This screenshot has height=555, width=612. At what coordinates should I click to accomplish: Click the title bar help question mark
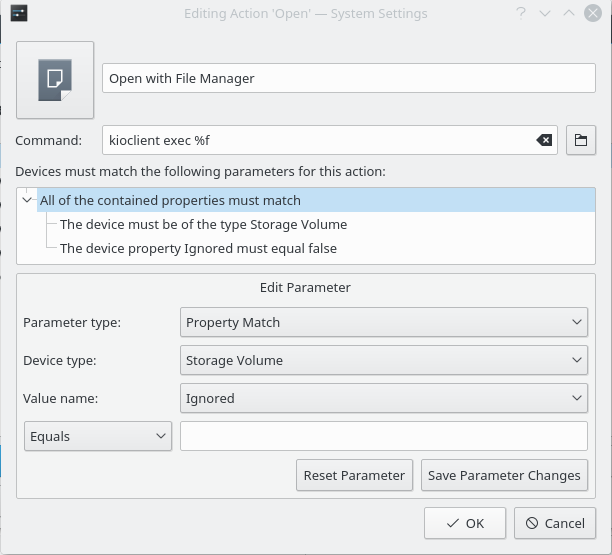[521, 14]
